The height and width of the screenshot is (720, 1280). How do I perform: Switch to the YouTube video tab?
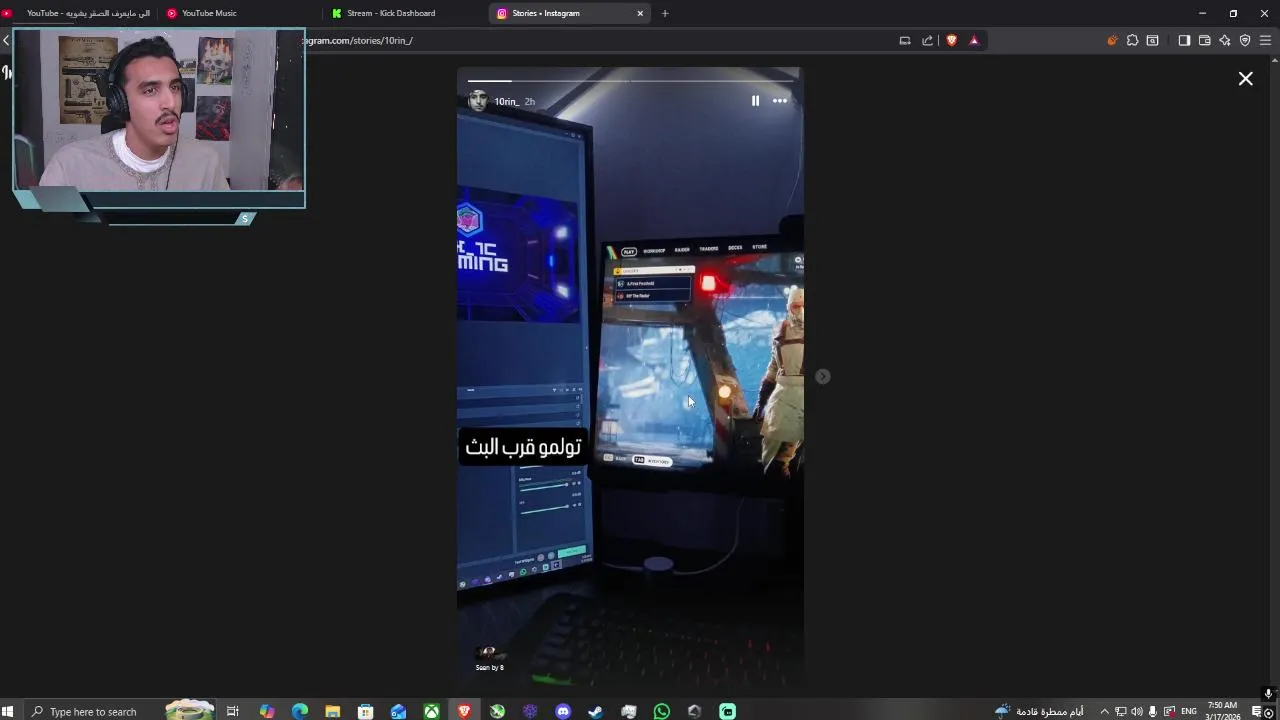point(80,13)
